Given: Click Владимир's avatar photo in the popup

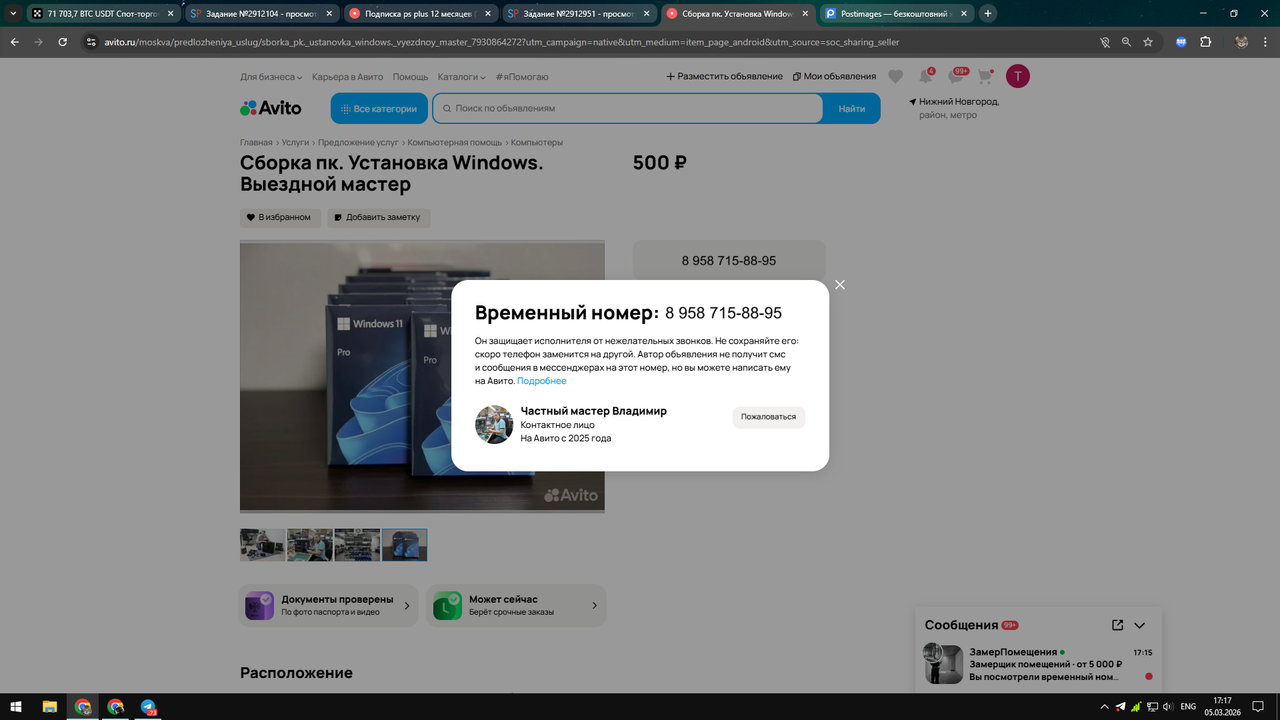Looking at the screenshot, I should [494, 425].
